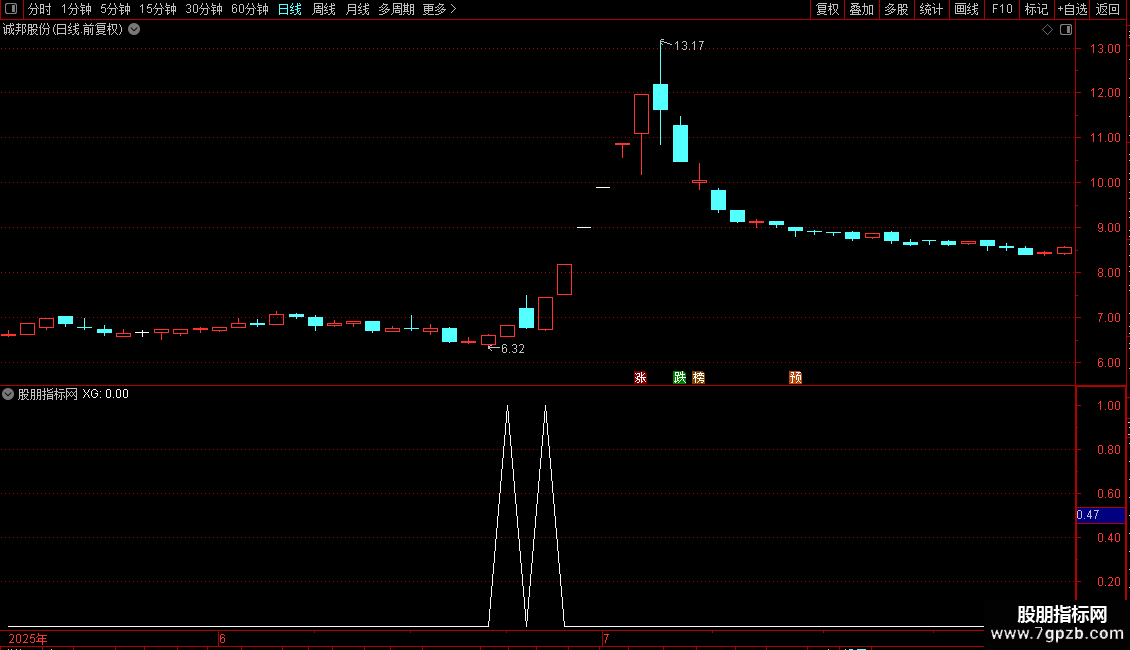The width and height of the screenshot is (1130, 650).
Task: Open 多周期 multi-period view
Action: [x=396, y=9]
